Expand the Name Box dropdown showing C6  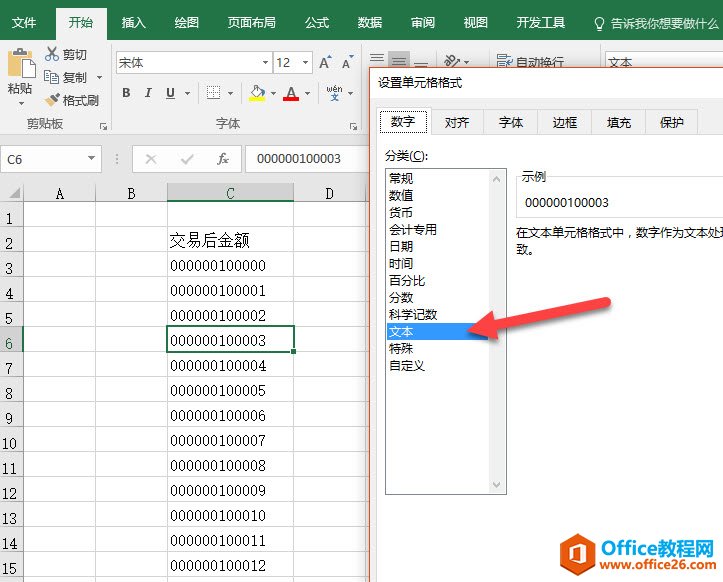(x=91, y=159)
